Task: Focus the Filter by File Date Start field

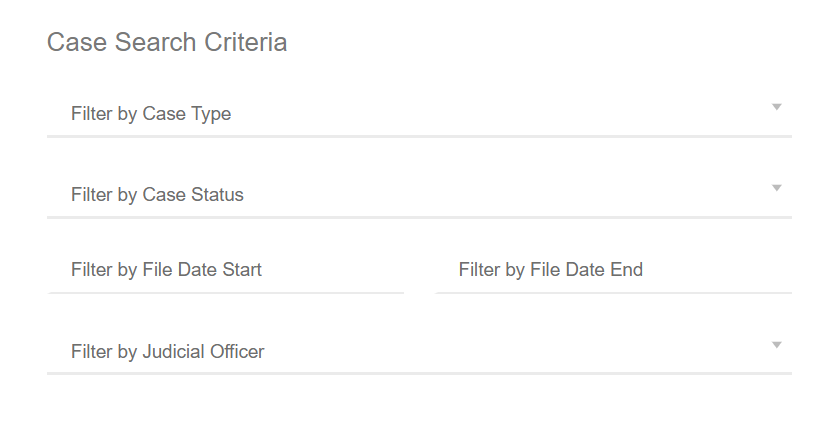Action: point(226,270)
